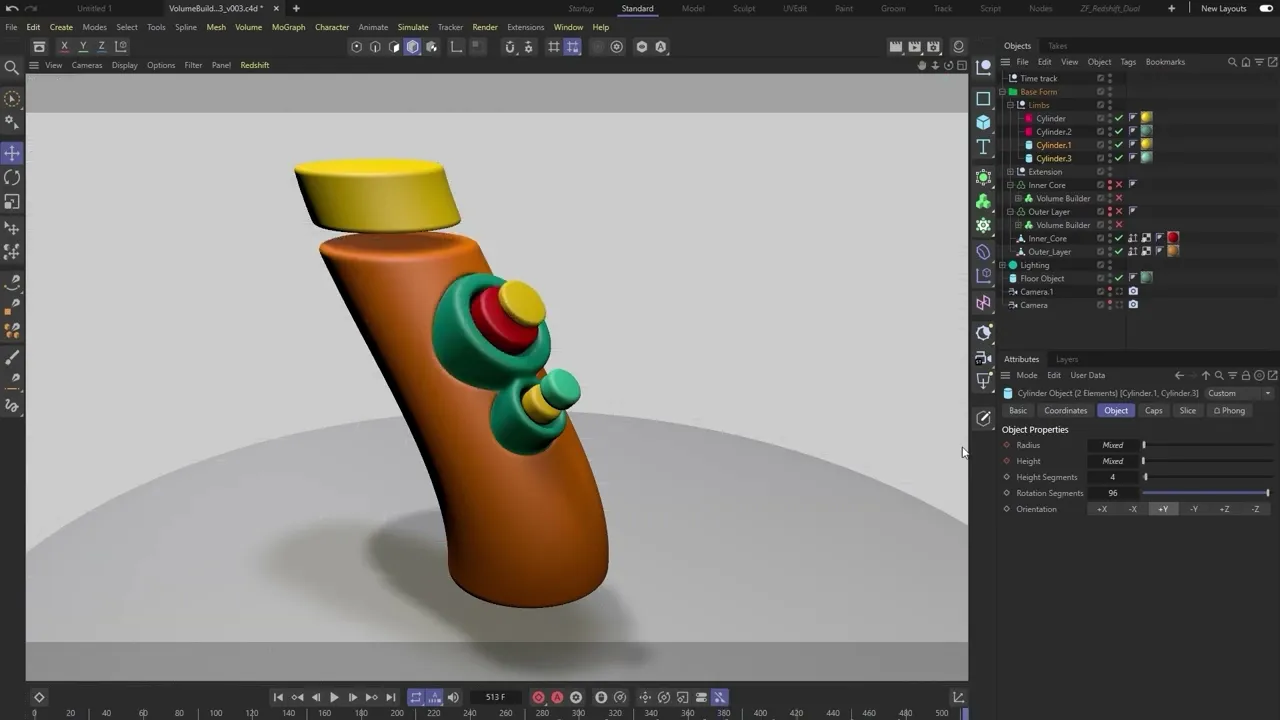Viewport: 1280px width, 720px height.
Task: Click the Render View clapperboard icon
Action: click(896, 46)
